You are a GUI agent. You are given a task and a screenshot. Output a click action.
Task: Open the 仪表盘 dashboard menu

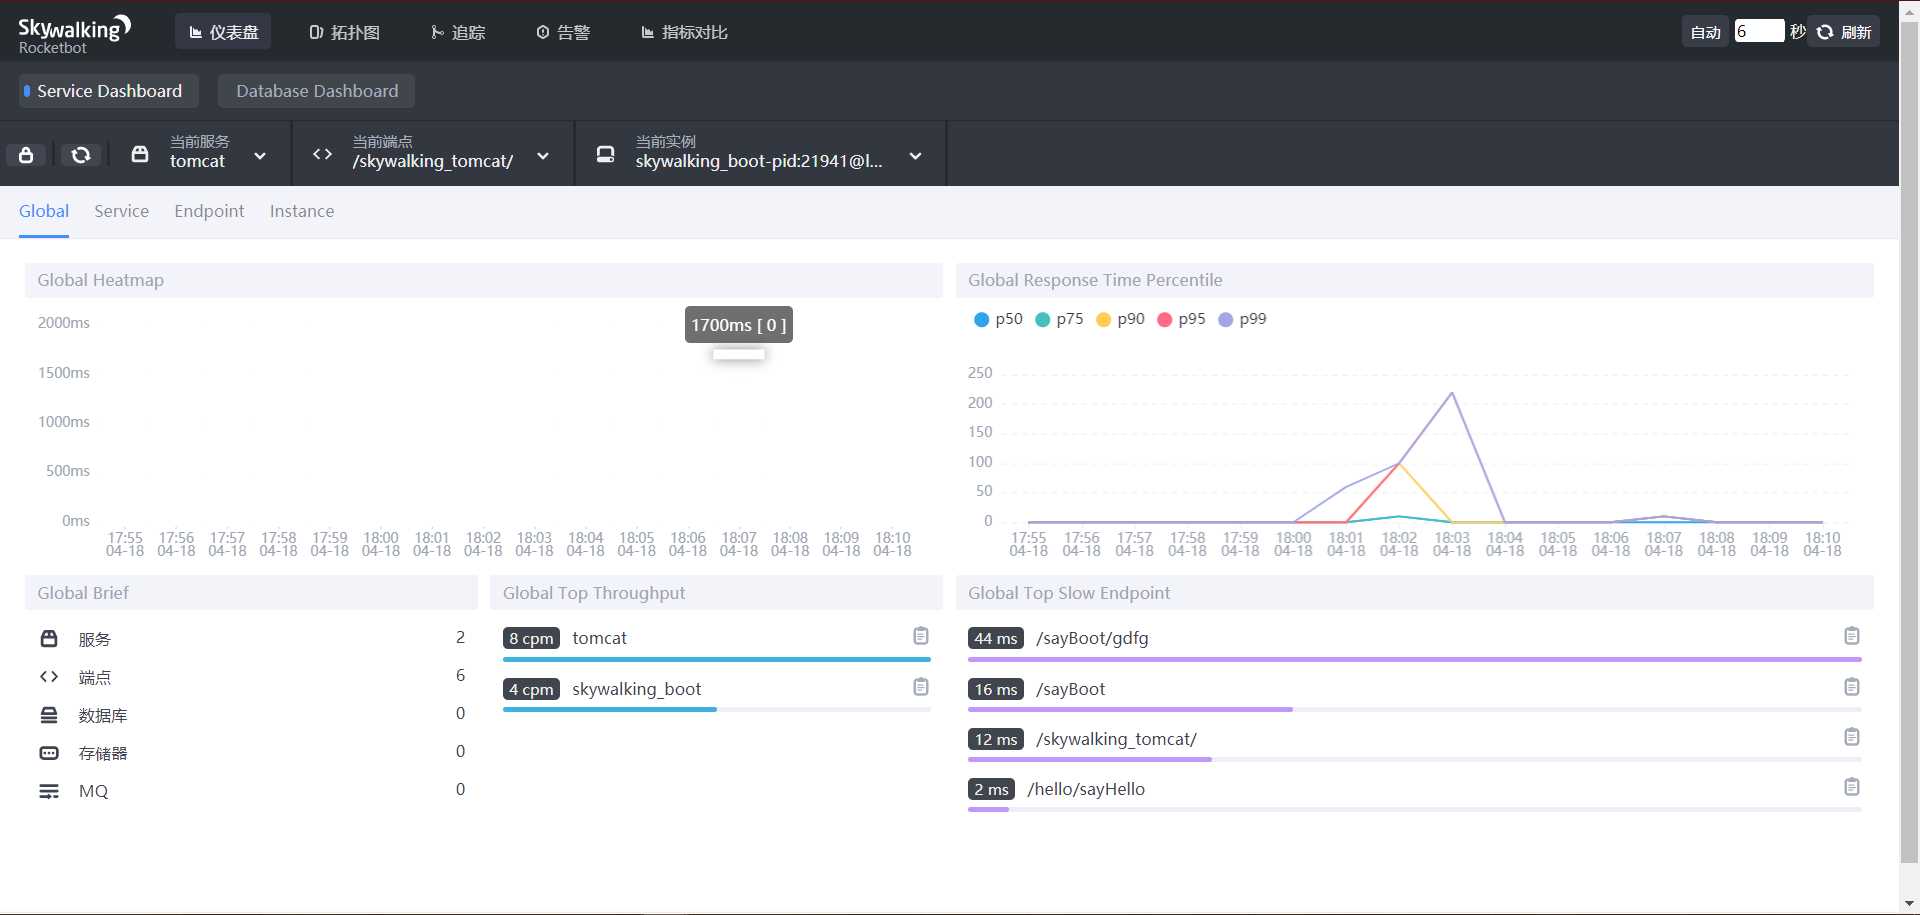coord(223,32)
